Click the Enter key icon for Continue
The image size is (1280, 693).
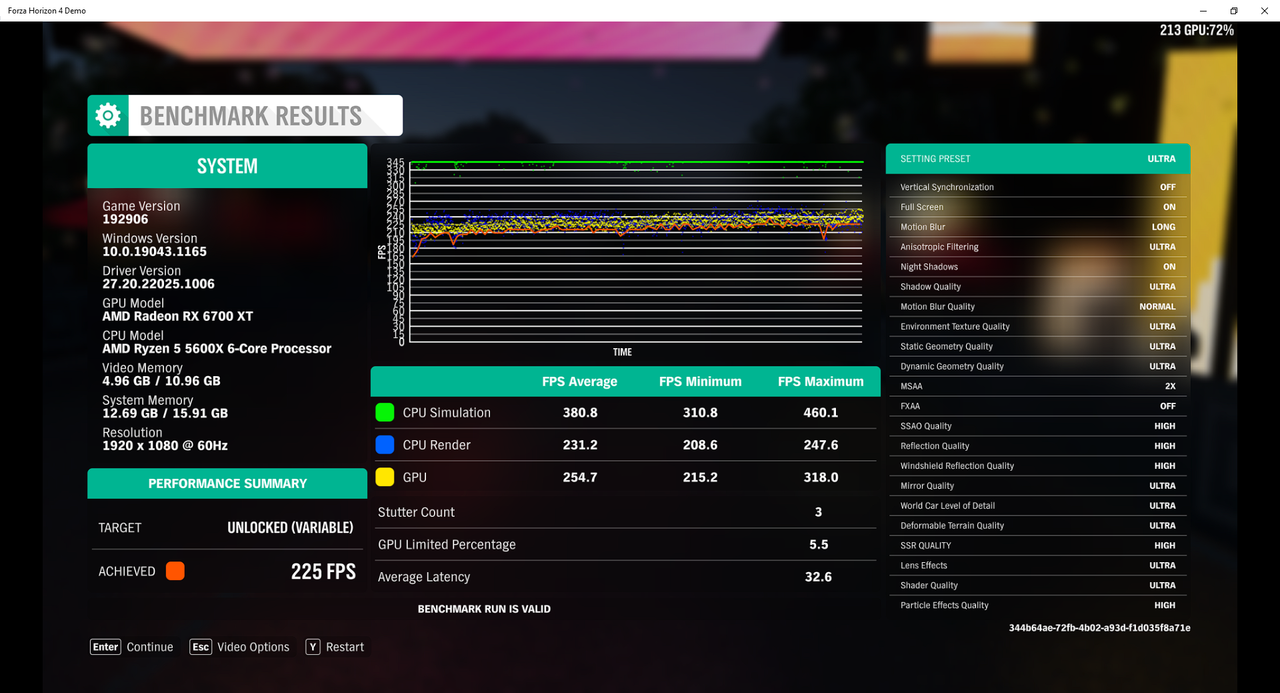tap(106, 647)
